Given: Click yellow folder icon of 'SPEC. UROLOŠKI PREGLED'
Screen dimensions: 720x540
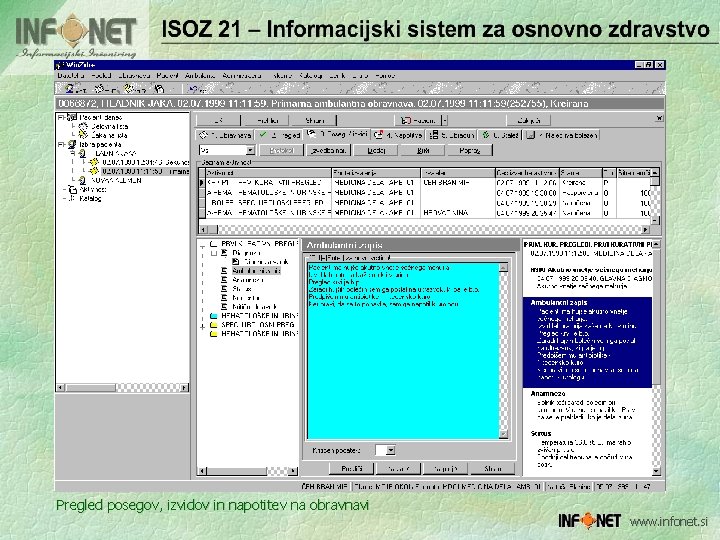Looking at the screenshot, I should click(x=214, y=325).
